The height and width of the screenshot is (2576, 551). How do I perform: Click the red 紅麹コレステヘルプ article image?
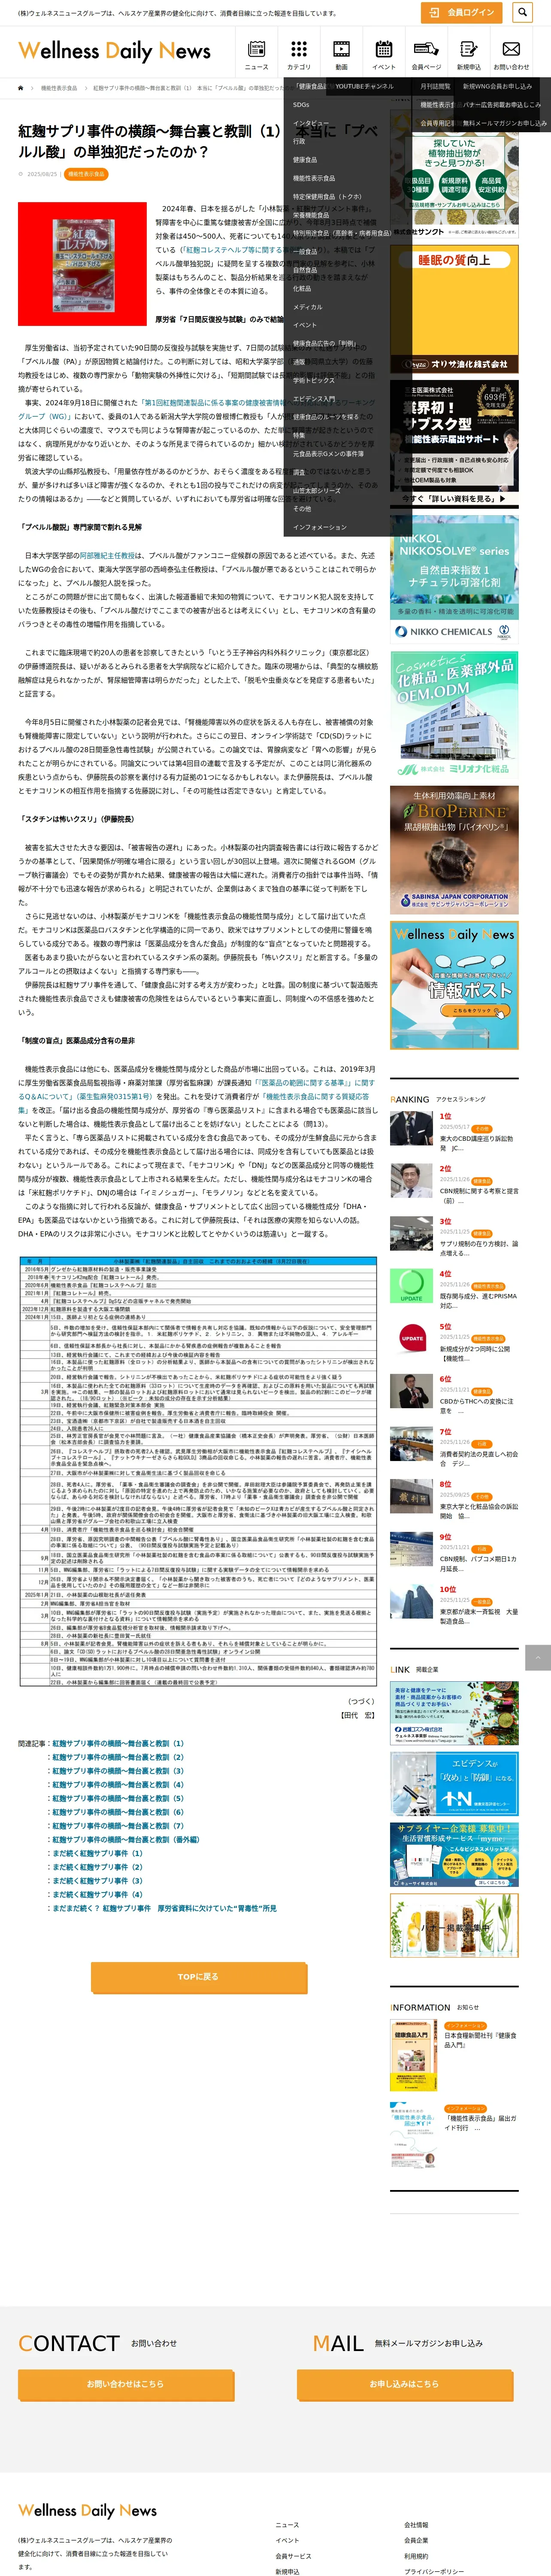click(x=82, y=264)
